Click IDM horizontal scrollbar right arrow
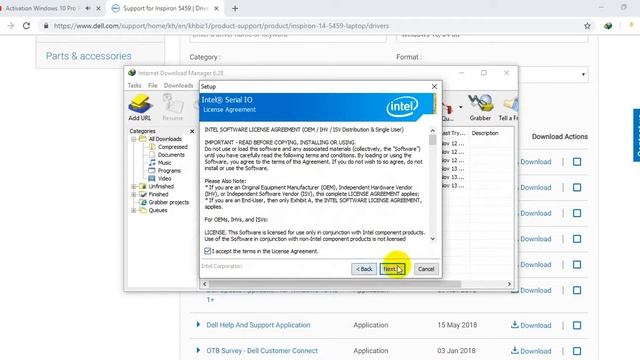Screen dimensions: 640x360 (509, 284)
